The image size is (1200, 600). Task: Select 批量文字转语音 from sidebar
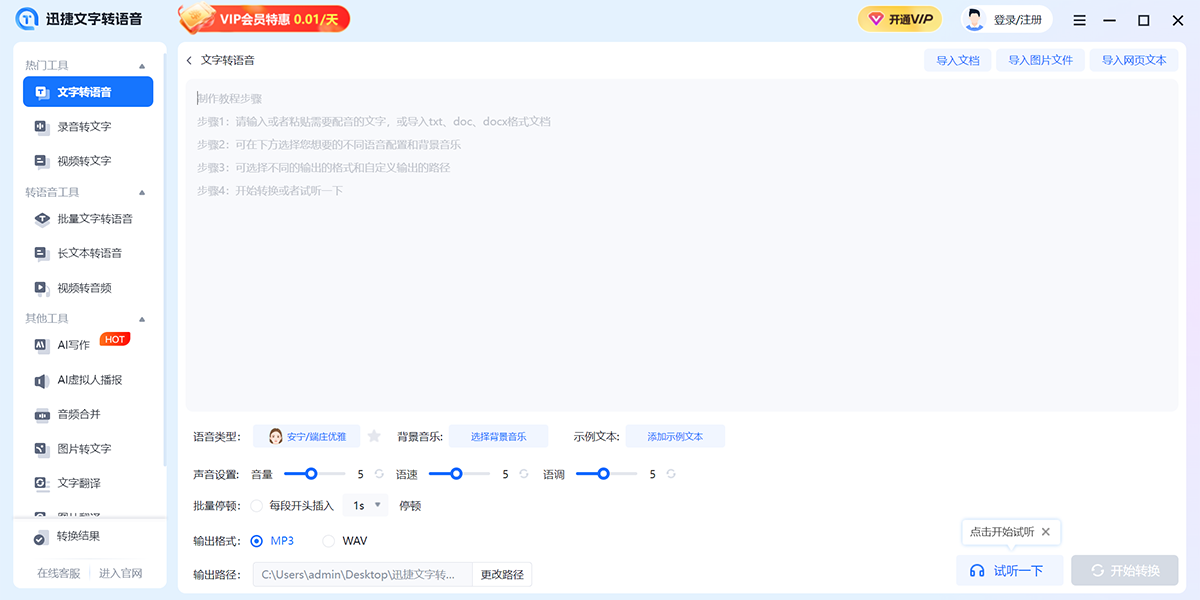(94, 218)
